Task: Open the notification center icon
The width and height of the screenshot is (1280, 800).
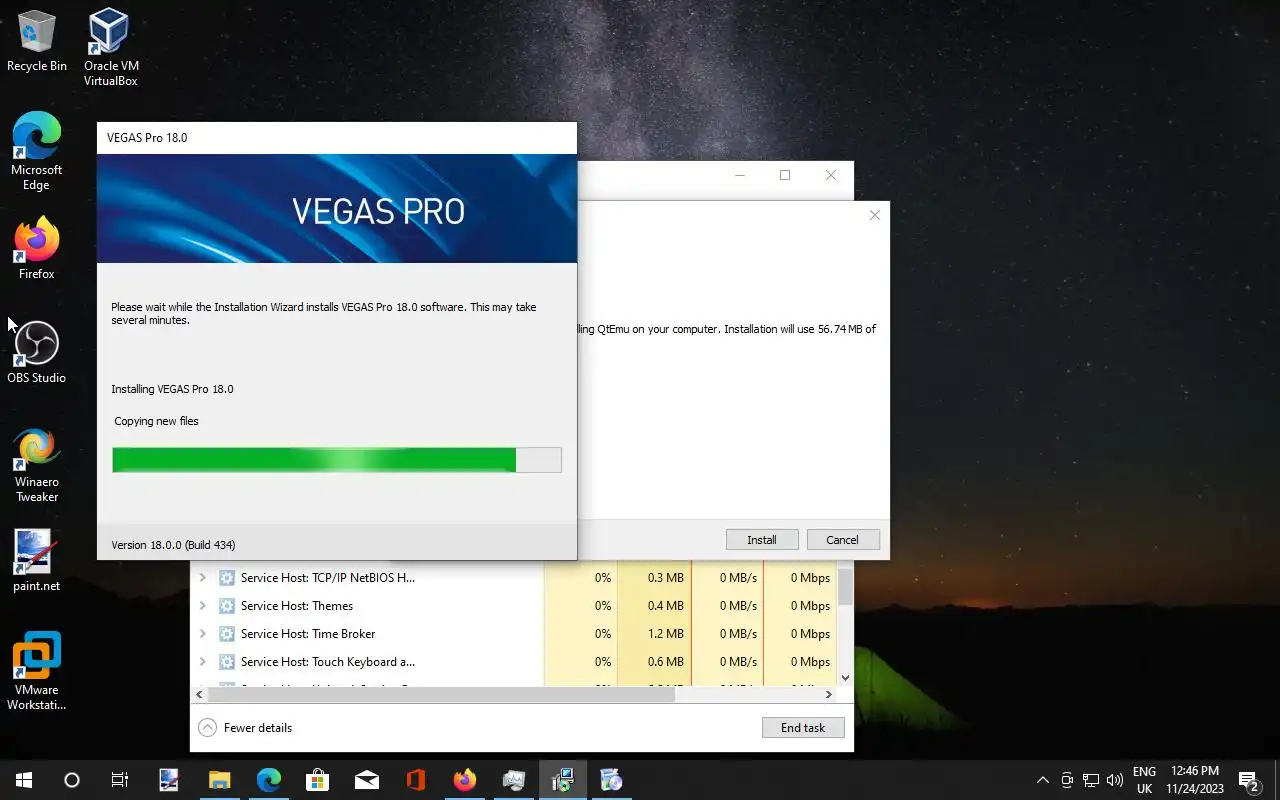Action: click(x=1249, y=780)
